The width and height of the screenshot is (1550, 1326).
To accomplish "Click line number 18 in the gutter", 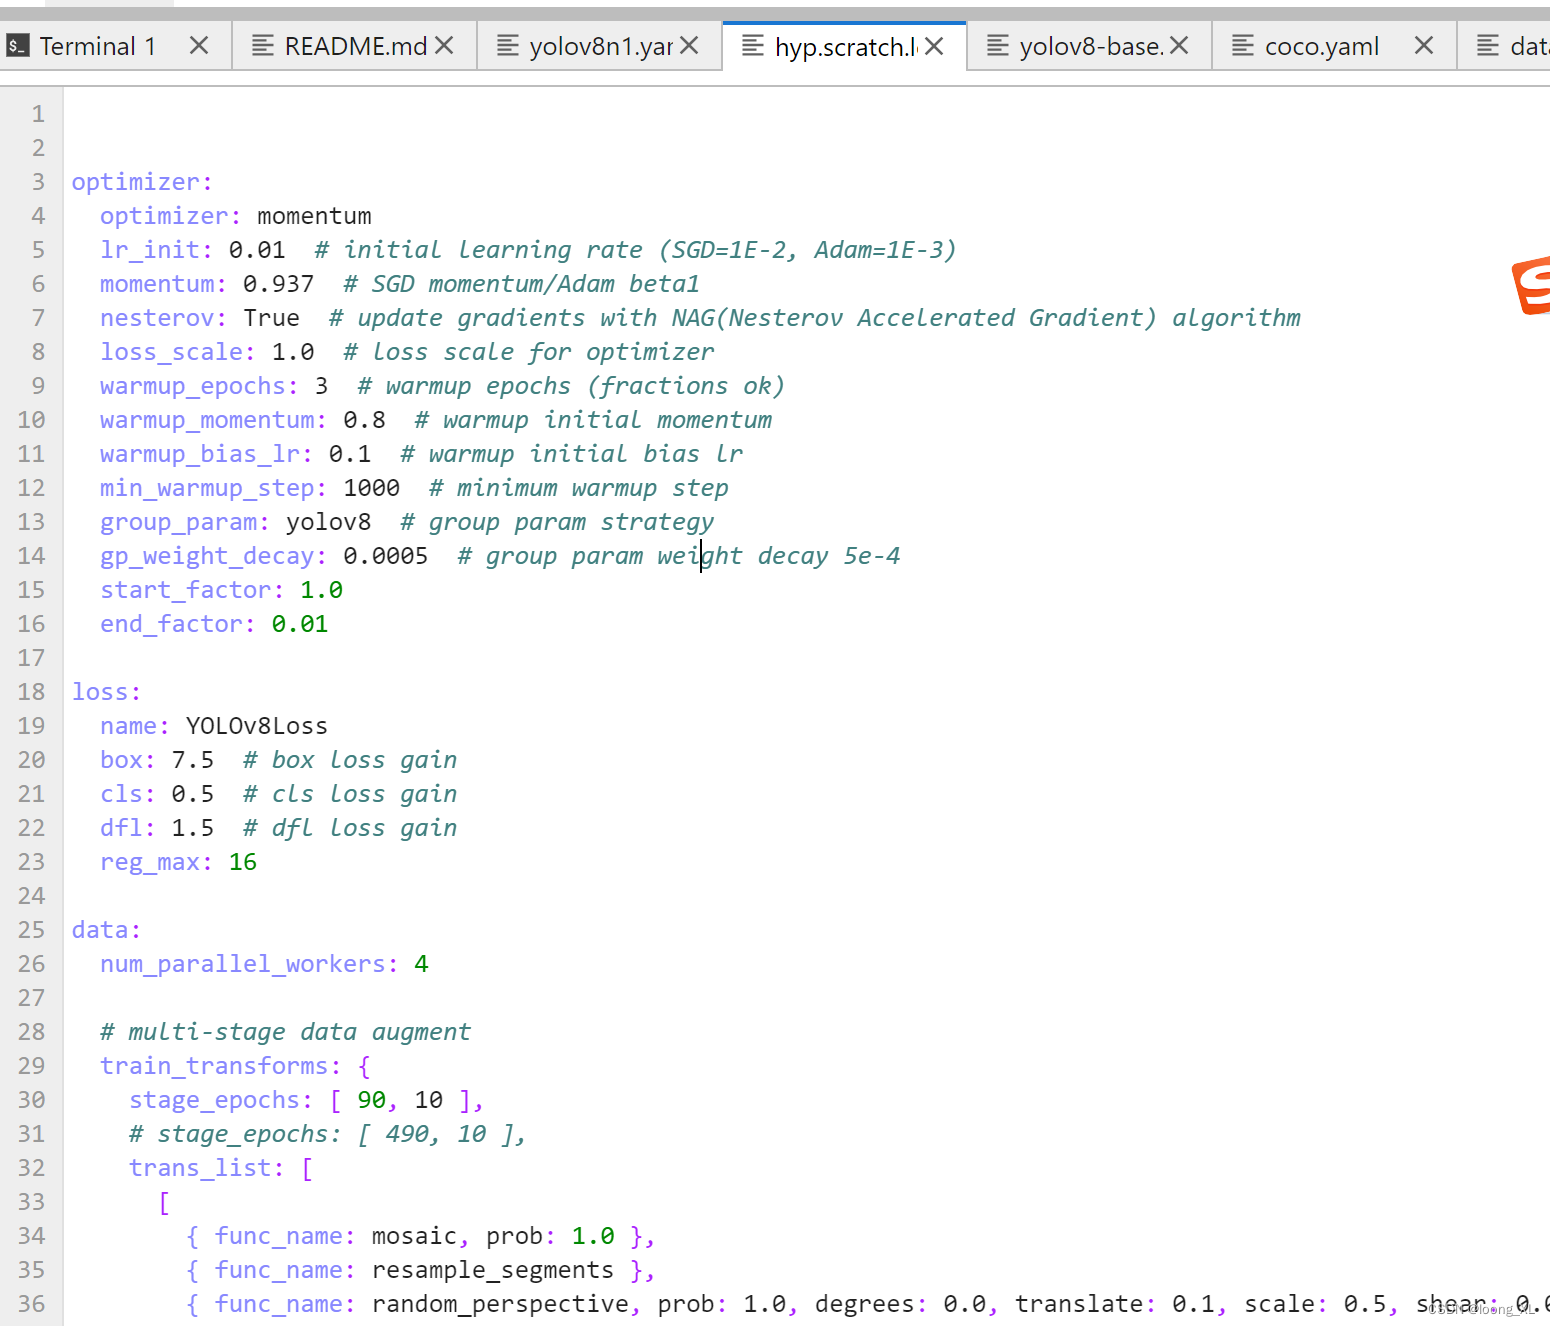I will [x=31, y=692].
